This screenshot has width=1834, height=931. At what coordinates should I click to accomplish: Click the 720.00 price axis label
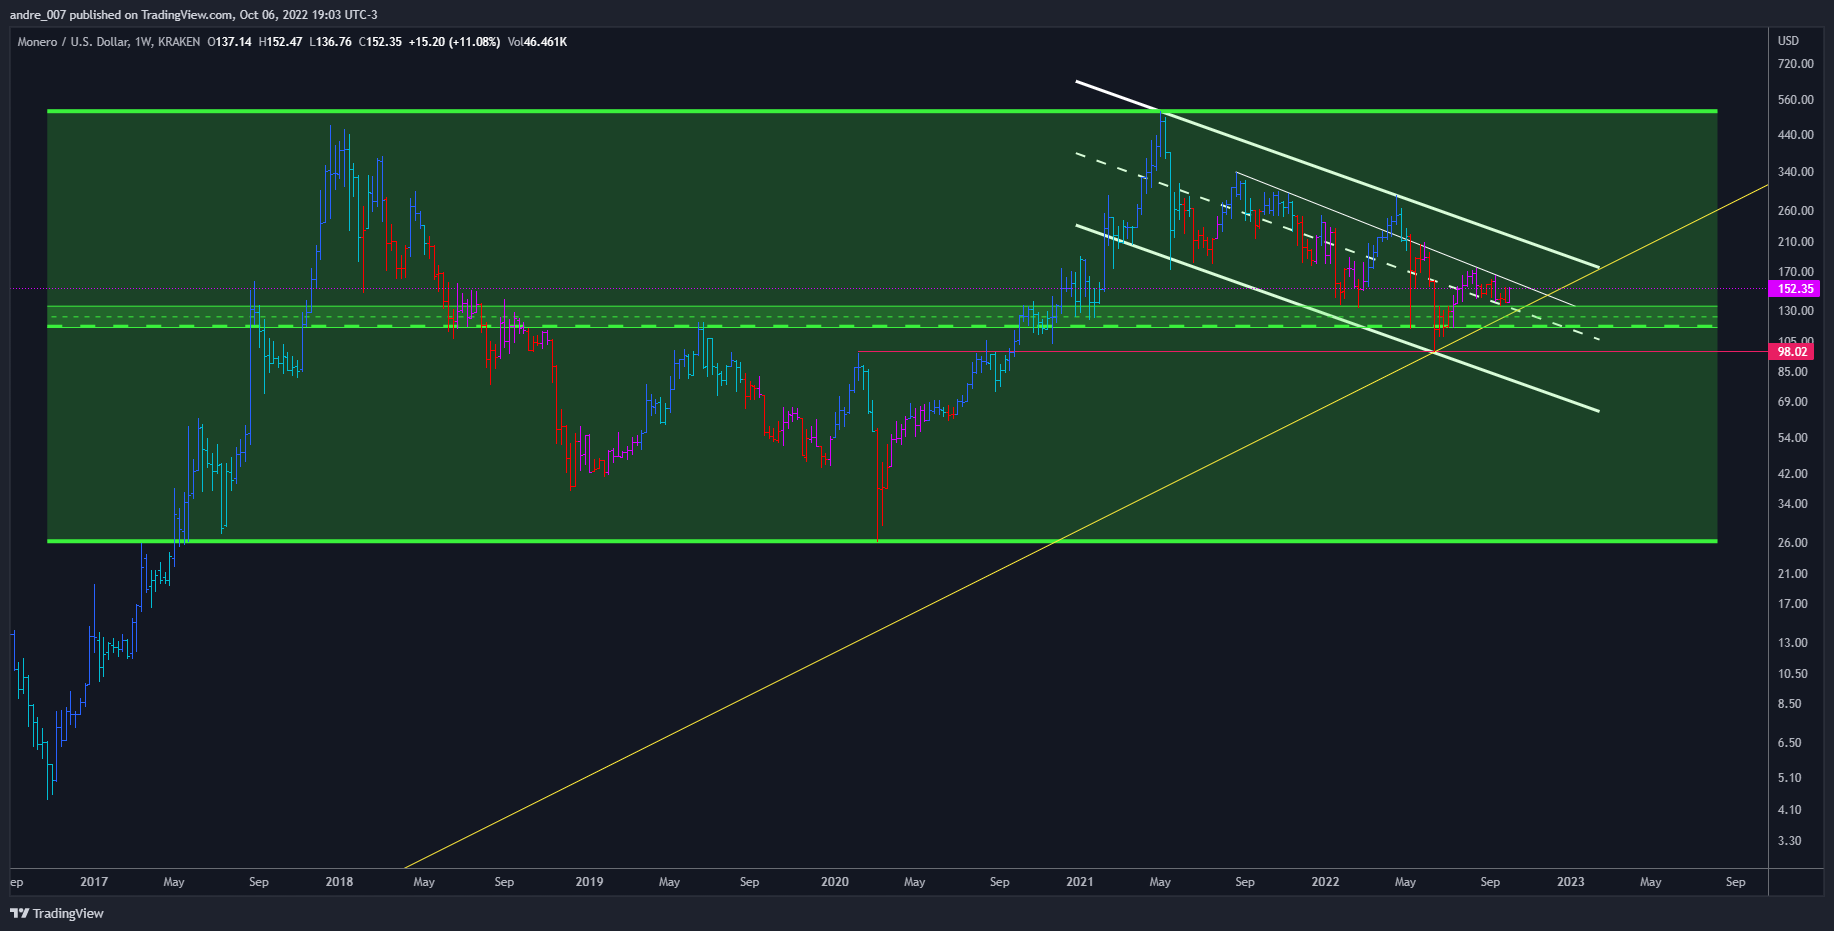[x=1795, y=64]
